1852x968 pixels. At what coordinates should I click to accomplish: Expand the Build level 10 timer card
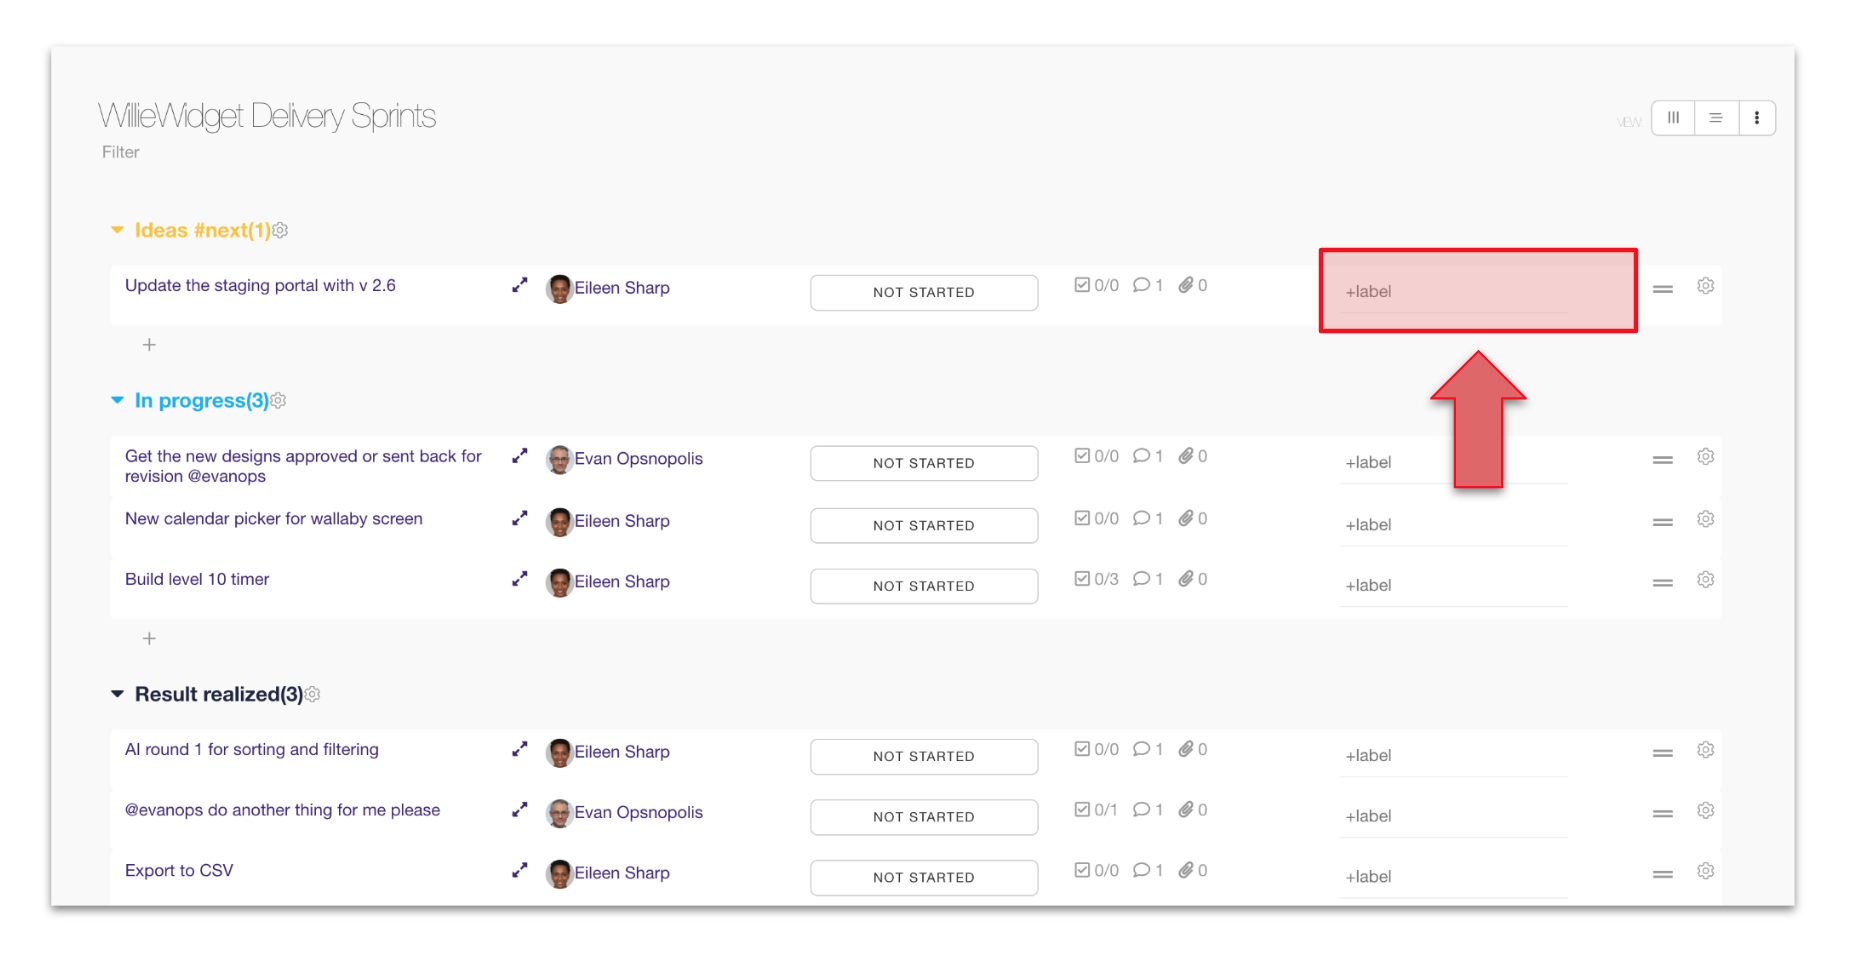pyautogui.click(x=519, y=580)
